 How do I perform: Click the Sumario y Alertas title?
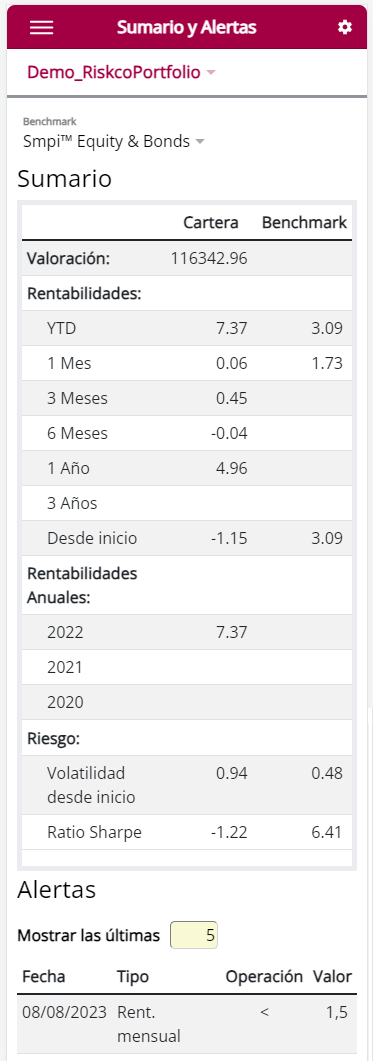(187, 27)
